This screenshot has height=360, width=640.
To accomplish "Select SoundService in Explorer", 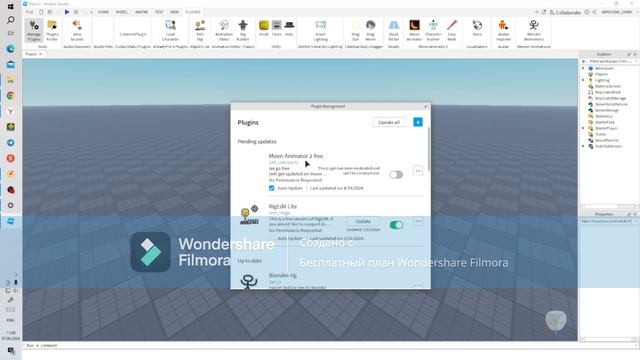I will tap(607, 140).
